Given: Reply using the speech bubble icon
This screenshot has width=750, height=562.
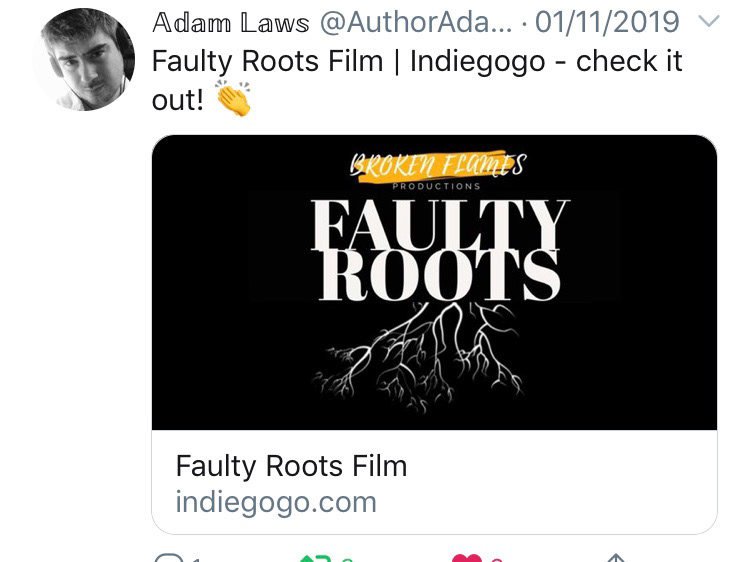Looking at the screenshot, I should coord(169,558).
